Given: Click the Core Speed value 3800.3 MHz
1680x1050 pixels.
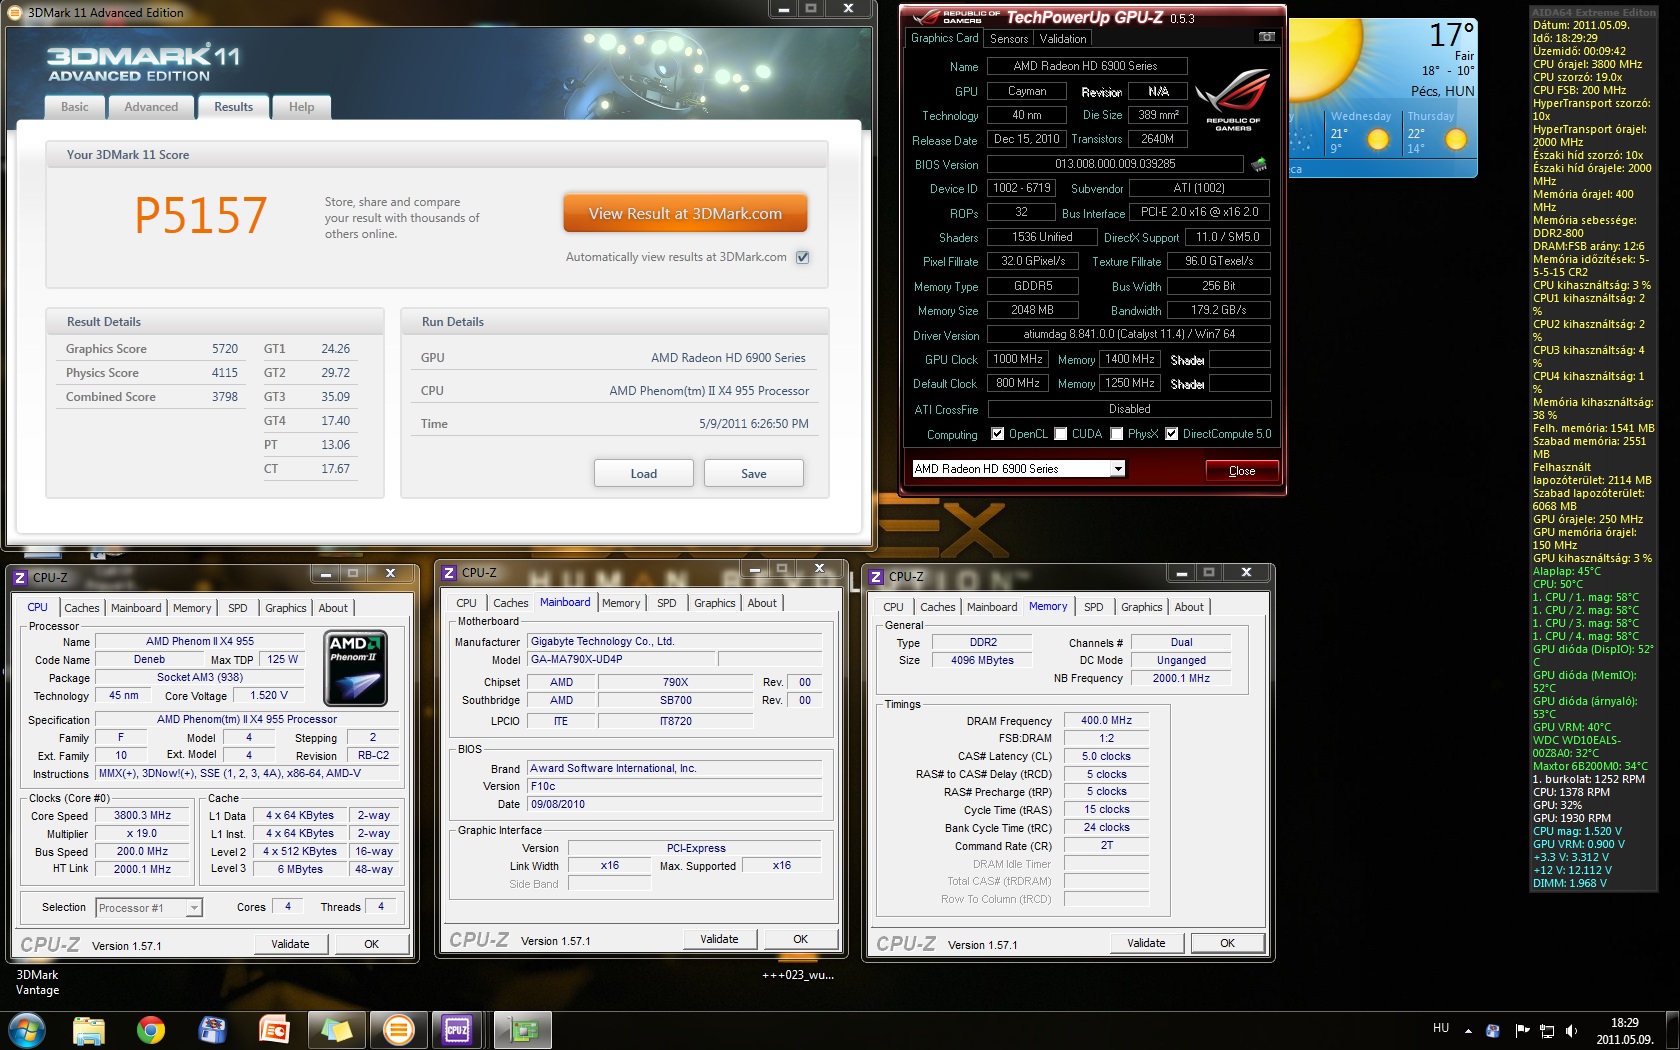Looking at the screenshot, I should tap(142, 815).
